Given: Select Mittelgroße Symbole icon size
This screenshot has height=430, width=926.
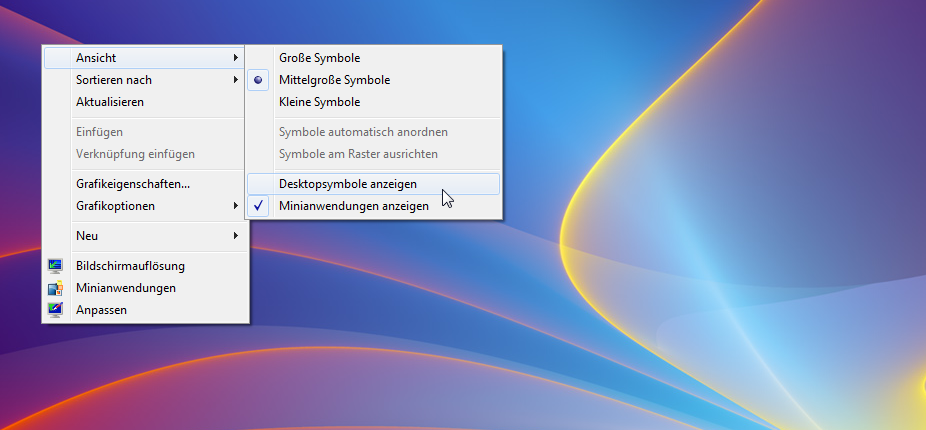Looking at the screenshot, I should pyautogui.click(x=373, y=80).
